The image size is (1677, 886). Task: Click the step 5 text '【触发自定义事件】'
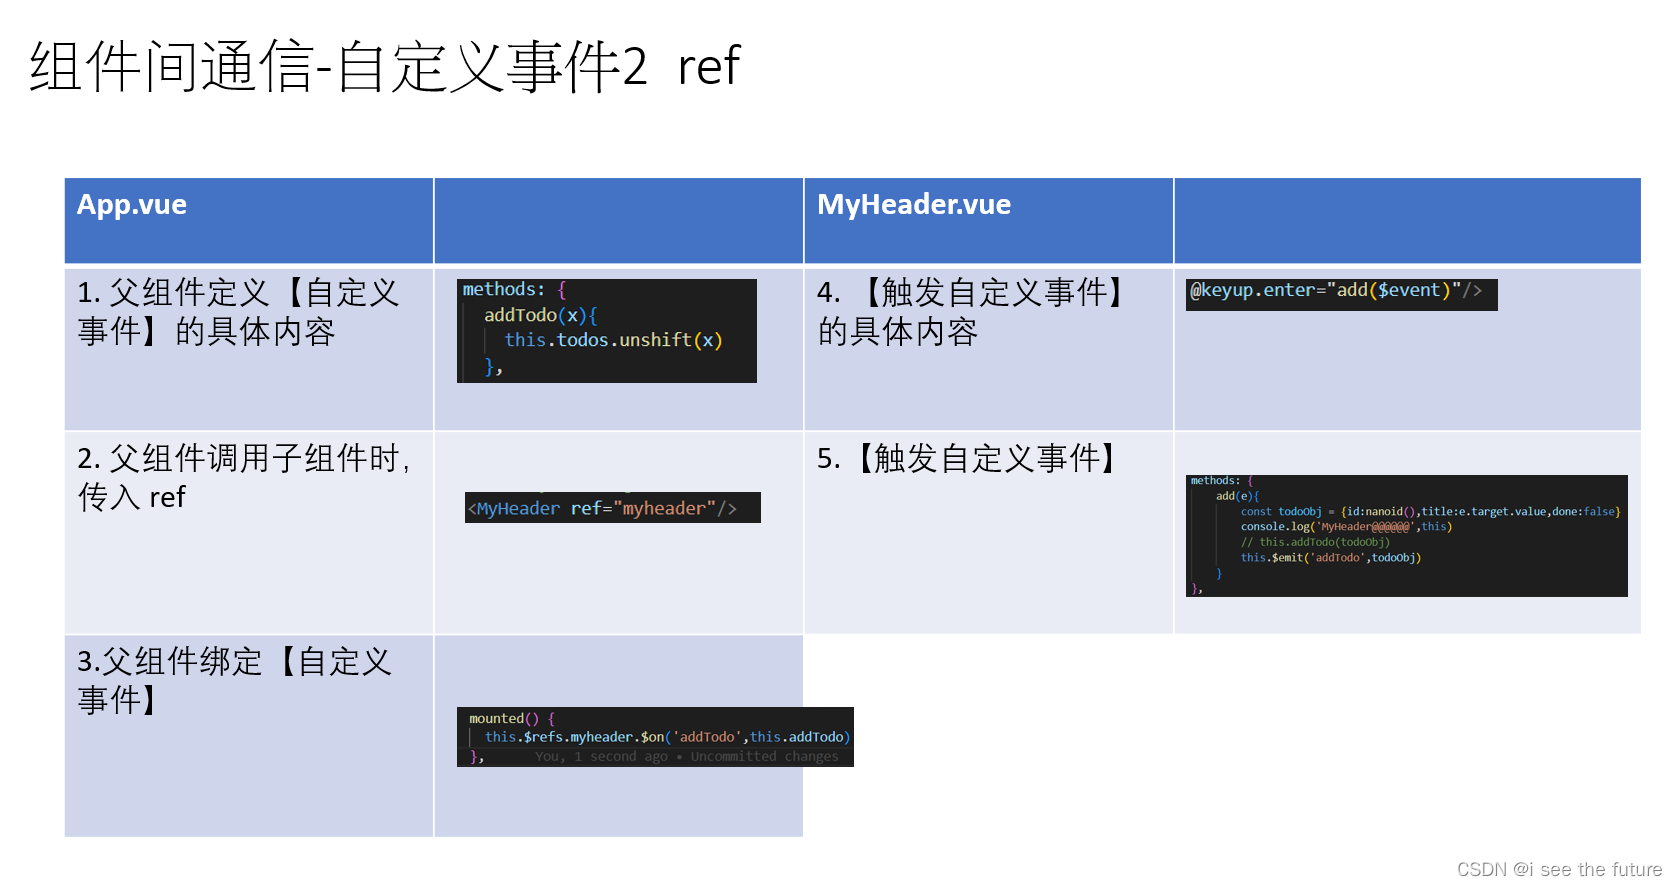pyautogui.click(x=967, y=459)
